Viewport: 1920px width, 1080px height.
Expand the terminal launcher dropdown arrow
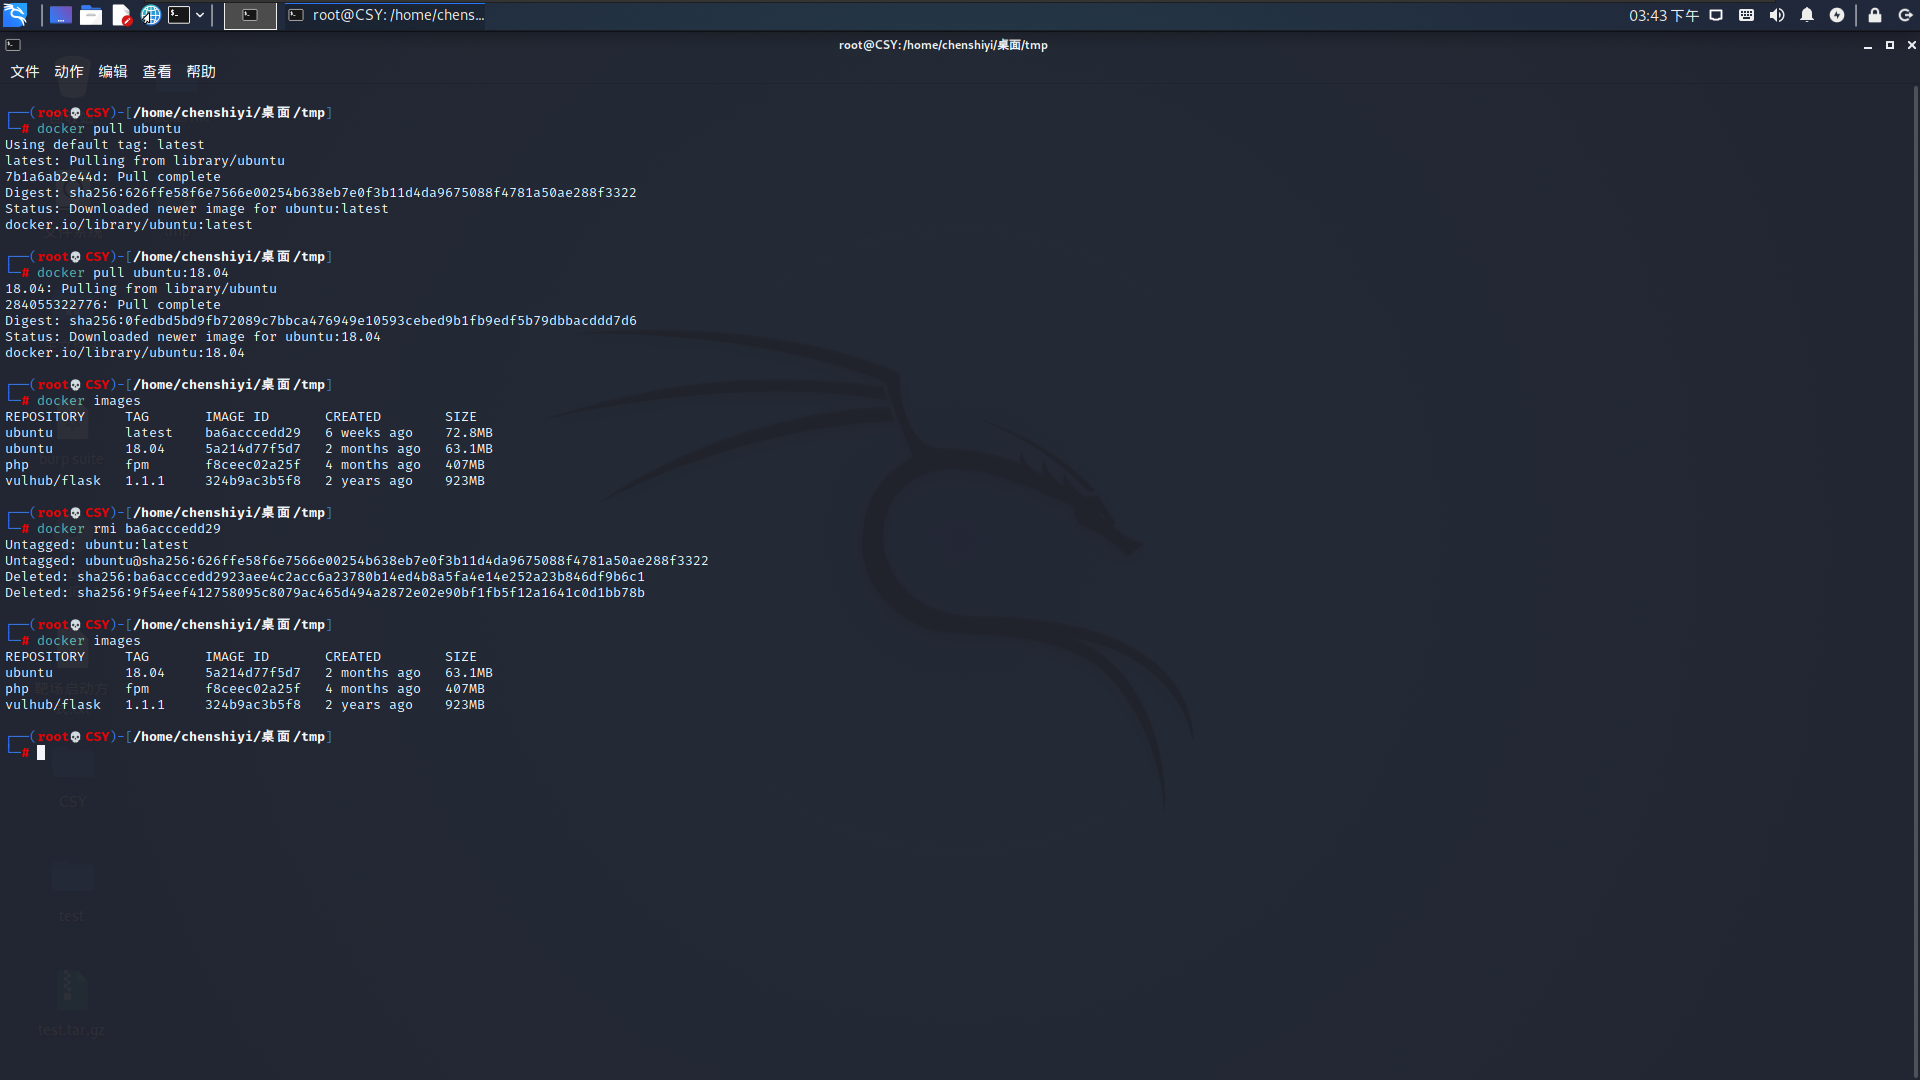point(200,15)
